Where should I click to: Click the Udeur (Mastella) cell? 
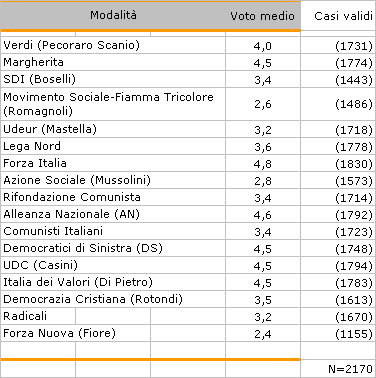tap(113, 129)
